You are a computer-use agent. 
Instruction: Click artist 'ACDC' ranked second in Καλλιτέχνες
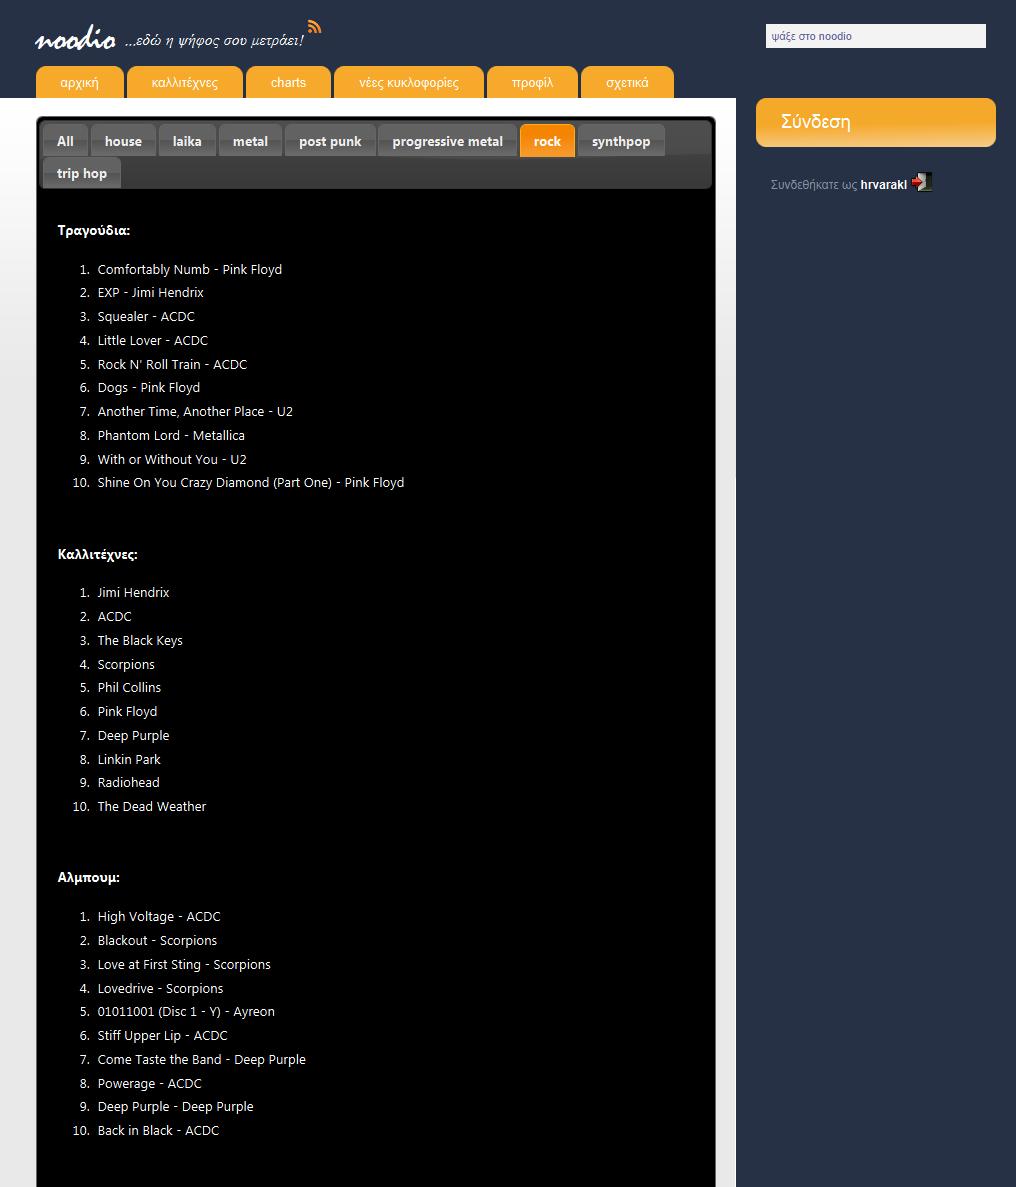pyautogui.click(x=114, y=617)
